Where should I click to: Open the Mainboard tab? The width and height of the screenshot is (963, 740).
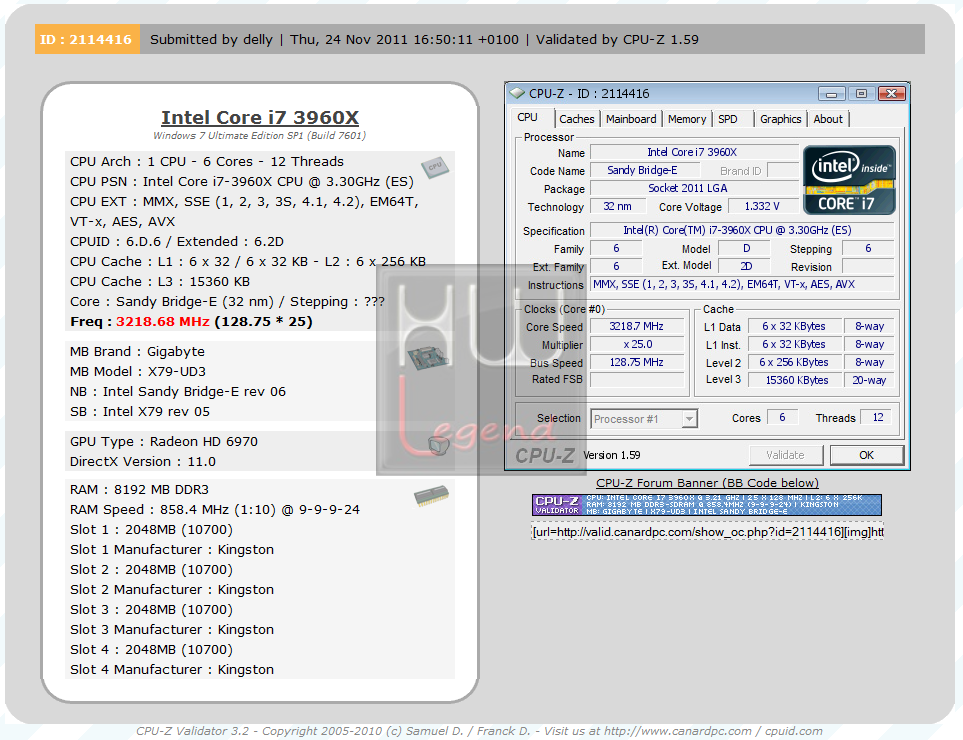pos(631,119)
